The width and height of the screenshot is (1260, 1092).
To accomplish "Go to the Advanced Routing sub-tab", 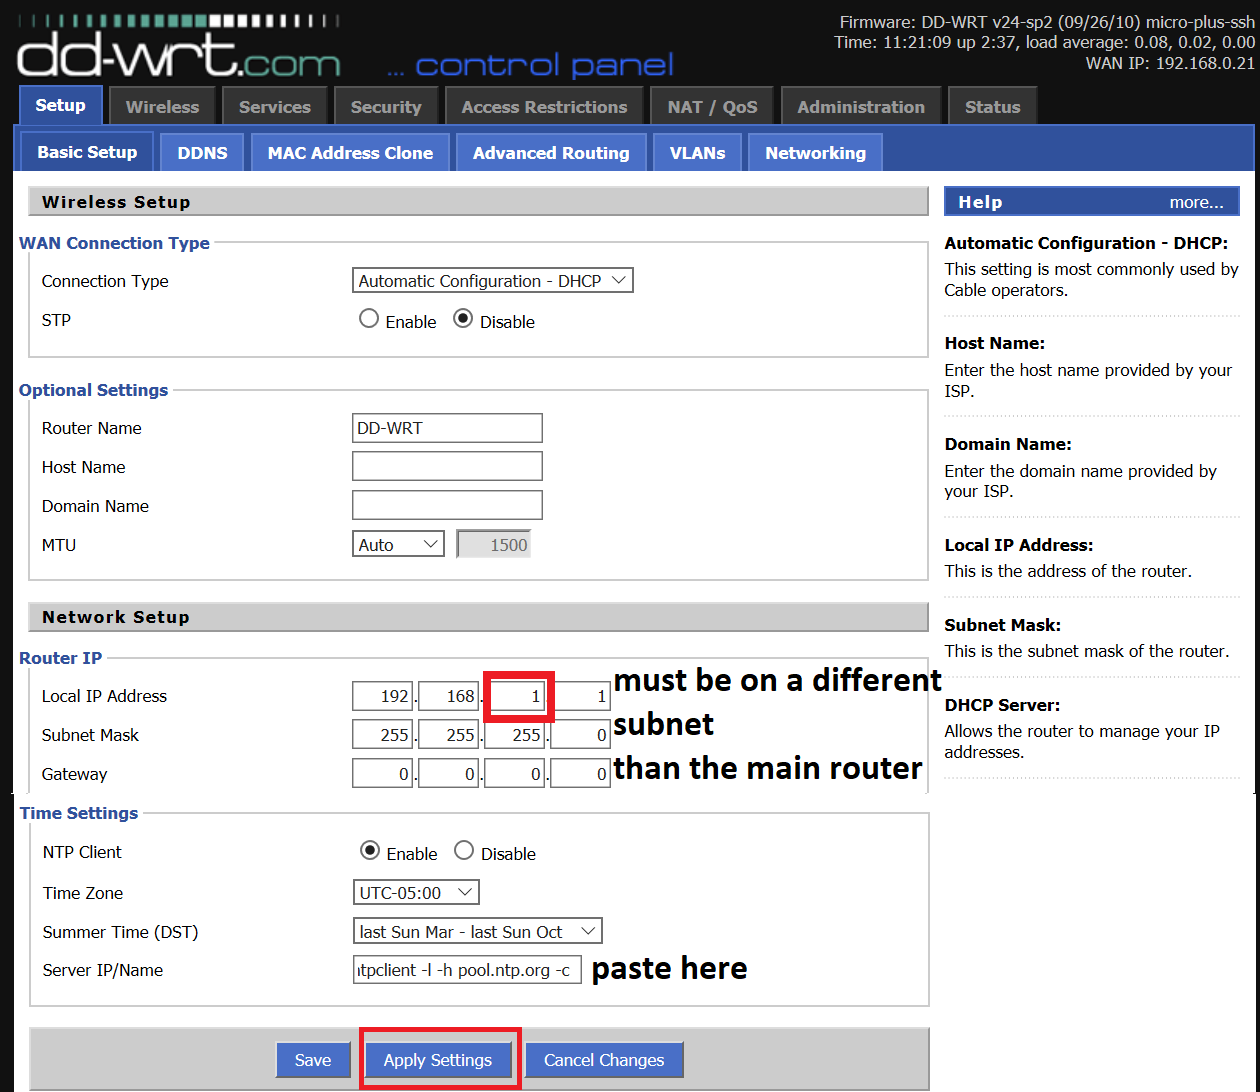I will coord(551,153).
